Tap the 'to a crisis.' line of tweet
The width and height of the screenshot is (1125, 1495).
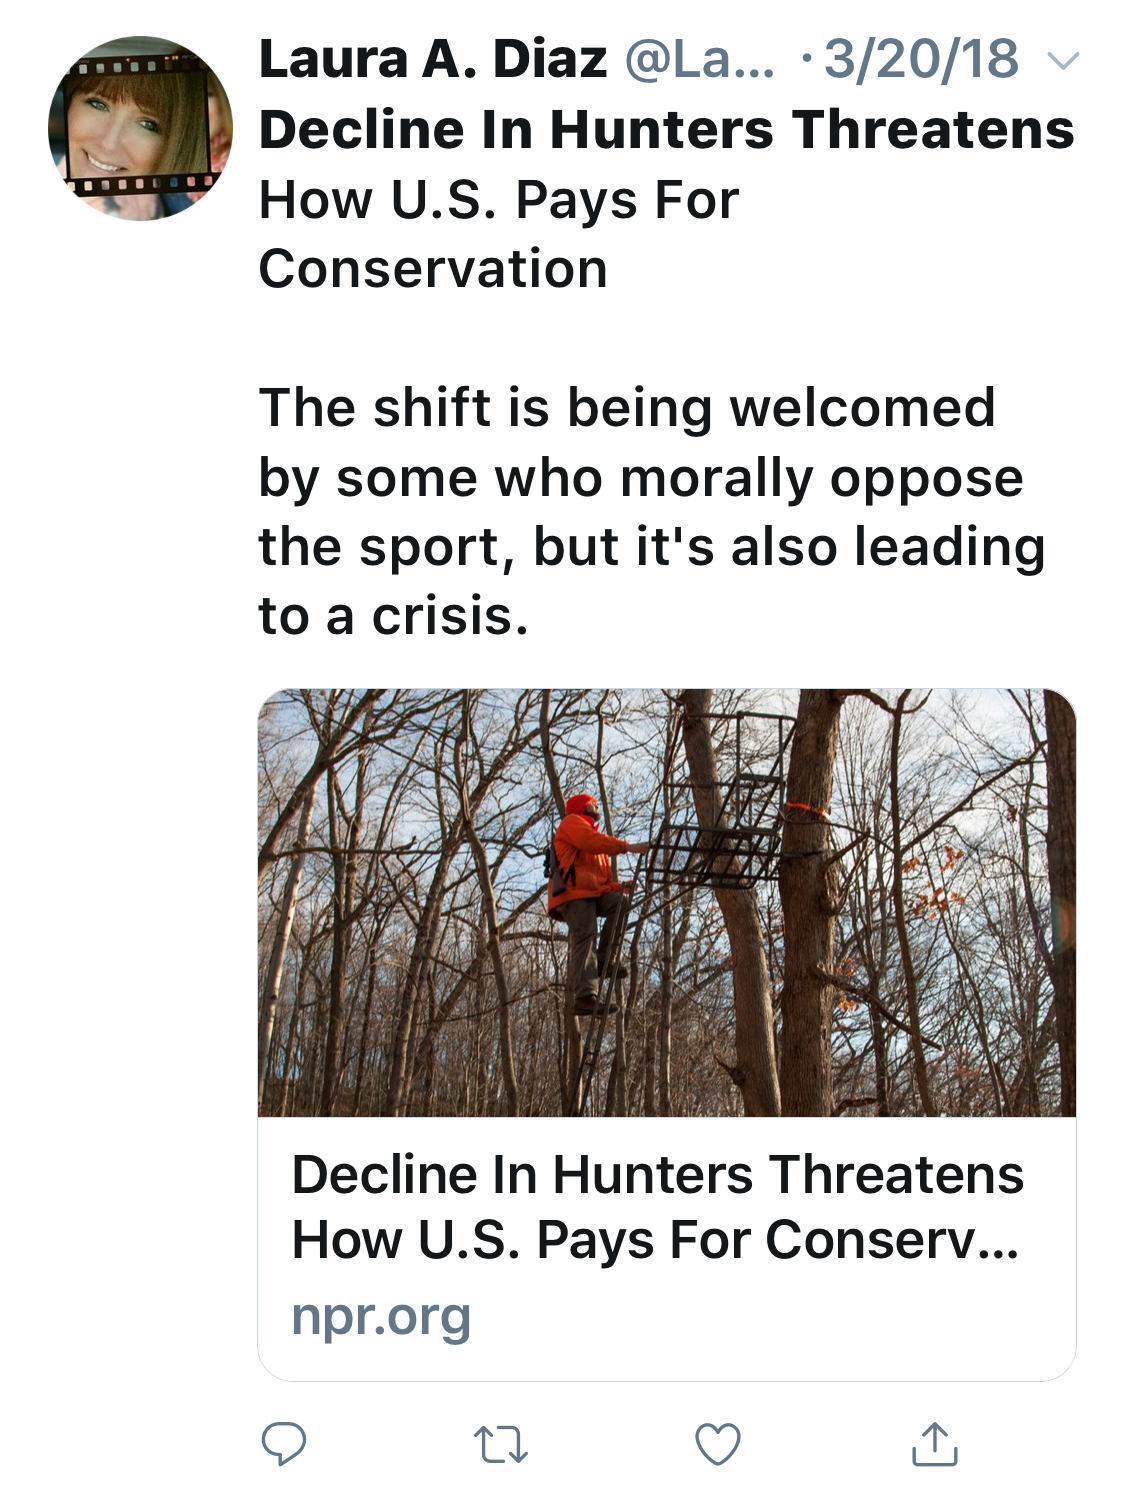[392, 616]
